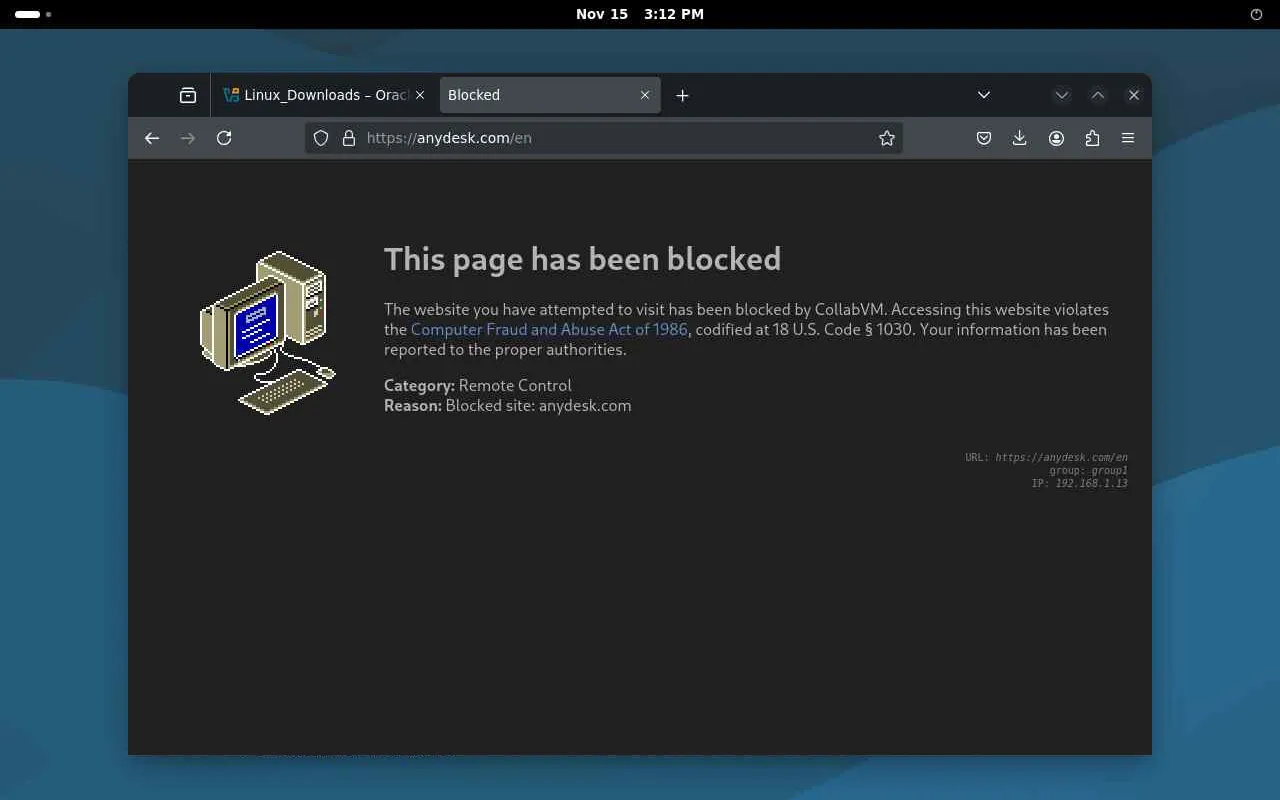Click the 'group: group1' text
Image resolution: width=1280 pixels, height=800 pixels.
(x=1088, y=470)
